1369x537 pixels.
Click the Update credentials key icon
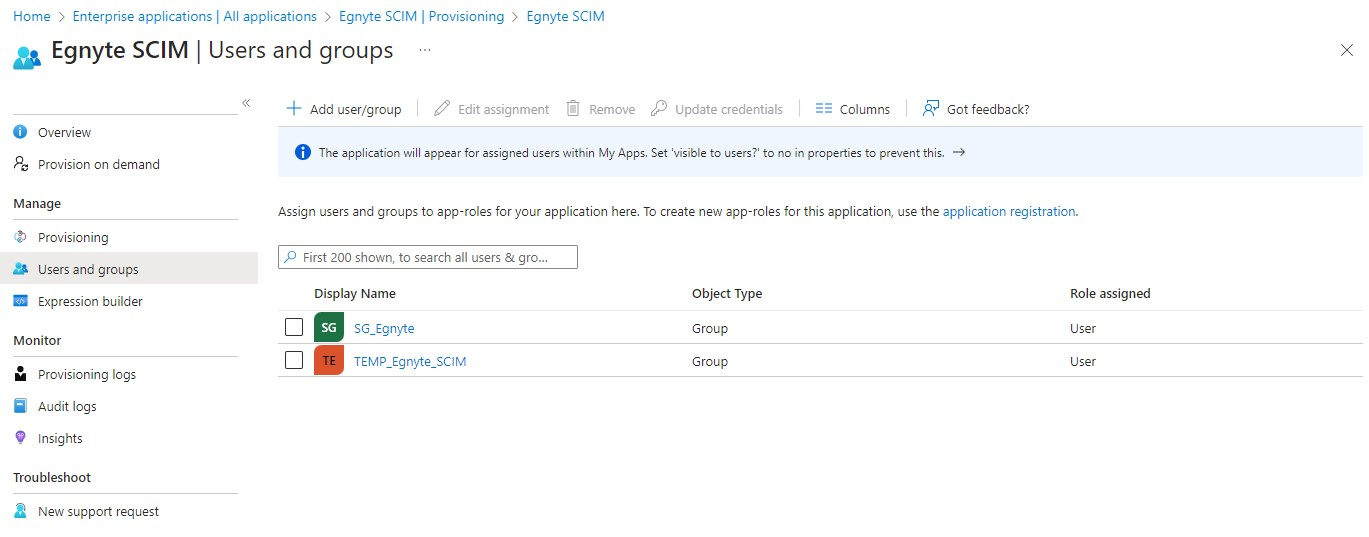point(659,108)
